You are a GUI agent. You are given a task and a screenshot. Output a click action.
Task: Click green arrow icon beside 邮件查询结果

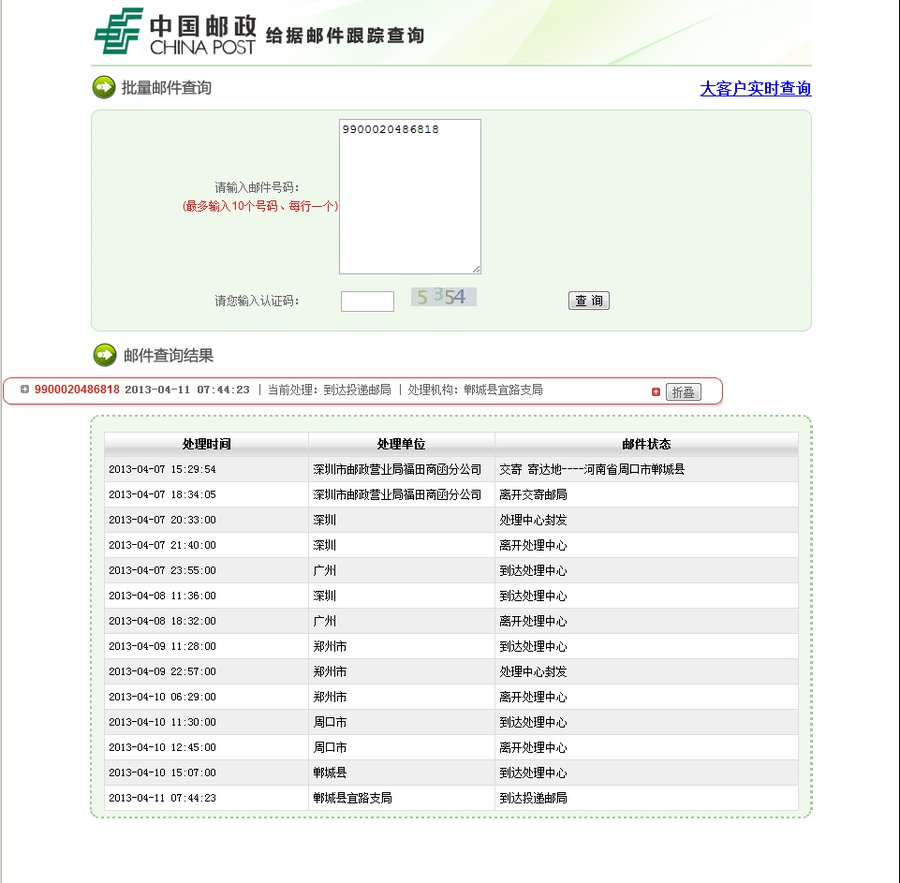pos(104,355)
